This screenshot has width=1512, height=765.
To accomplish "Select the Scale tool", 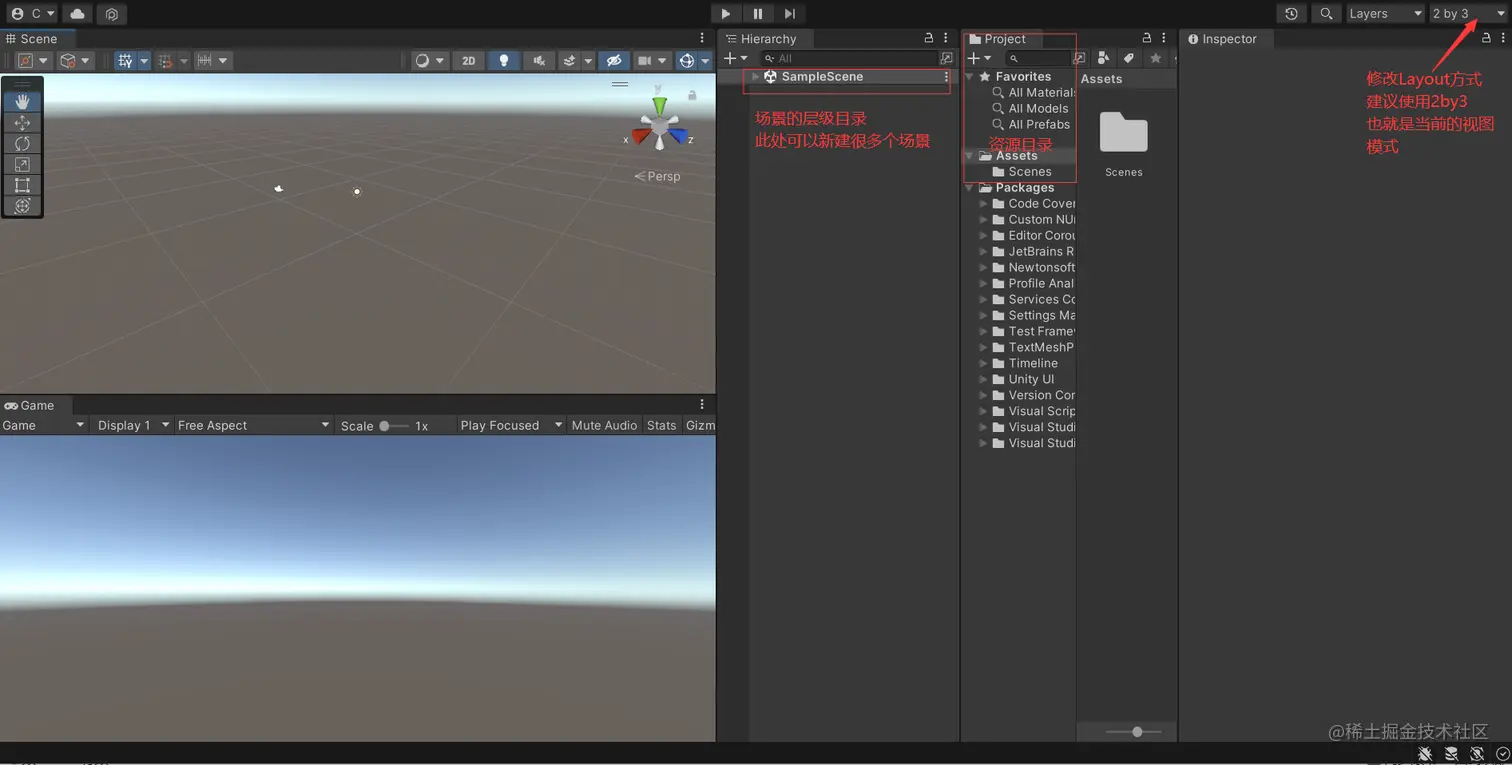I will pos(22,165).
